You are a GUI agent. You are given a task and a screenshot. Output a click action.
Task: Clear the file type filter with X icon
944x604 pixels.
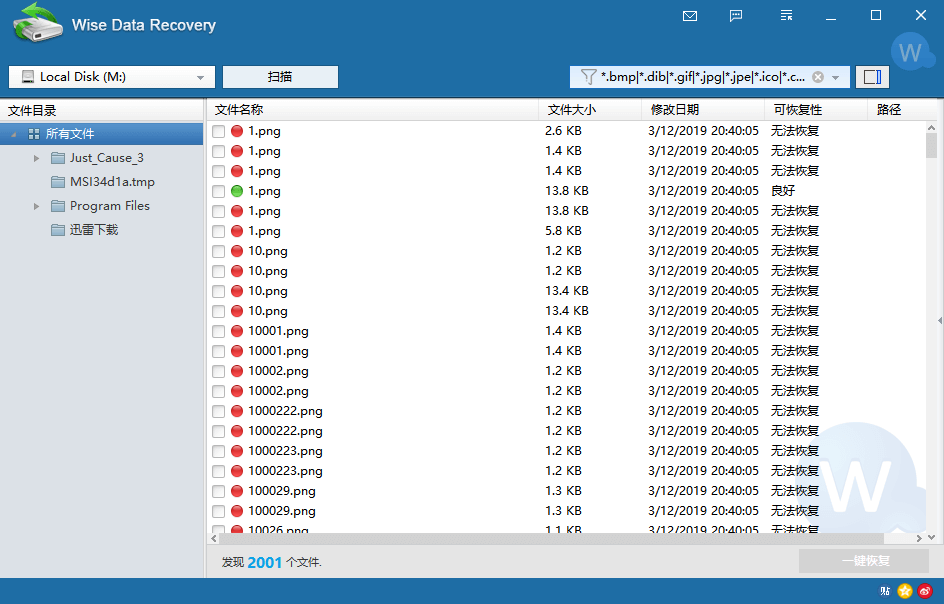[x=818, y=77]
